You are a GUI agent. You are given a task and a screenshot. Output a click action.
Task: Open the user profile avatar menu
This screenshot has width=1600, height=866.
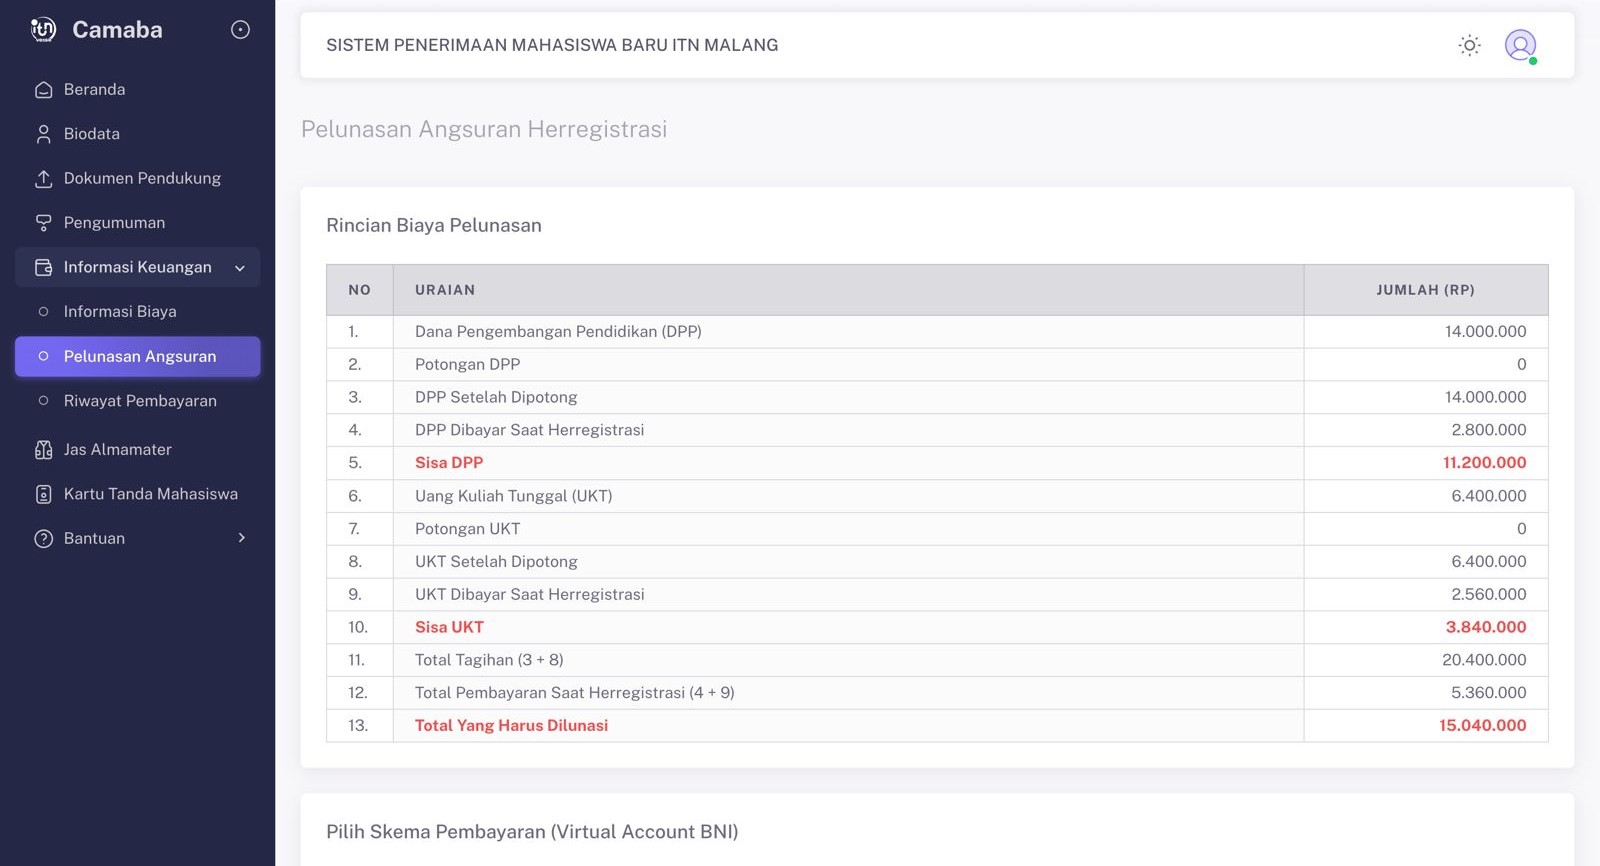click(1520, 45)
